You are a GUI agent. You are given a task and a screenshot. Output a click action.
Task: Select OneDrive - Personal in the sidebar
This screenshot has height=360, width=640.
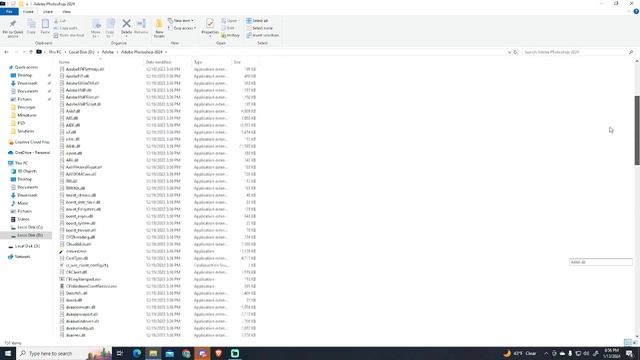(x=29, y=153)
